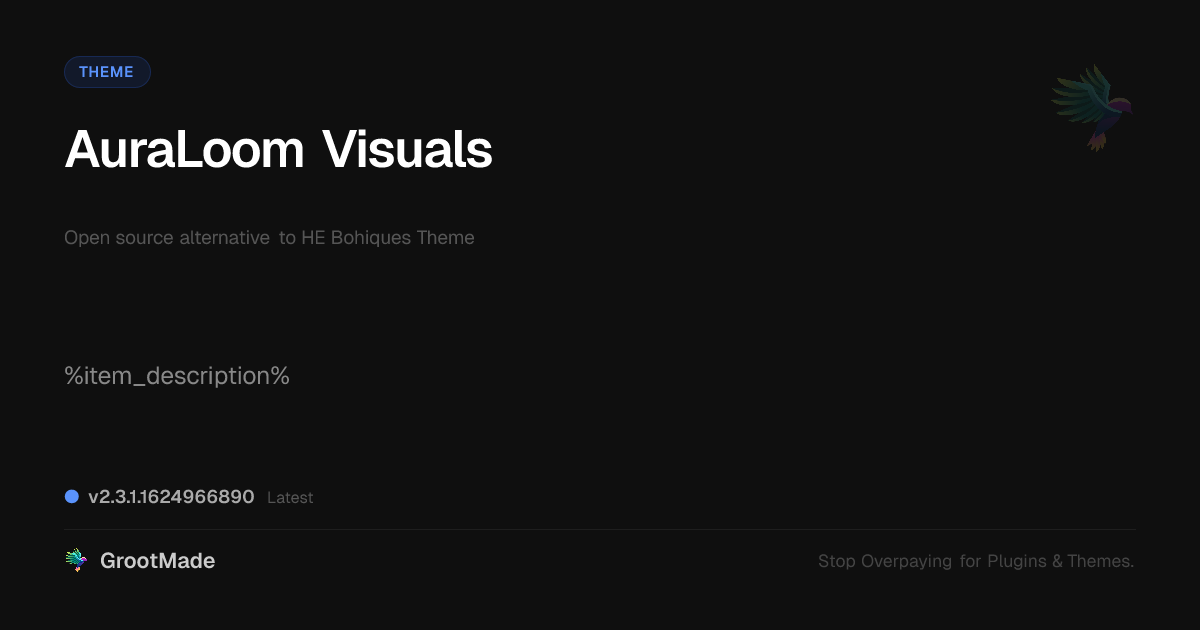Select the THEME category badge

[x=107, y=72]
